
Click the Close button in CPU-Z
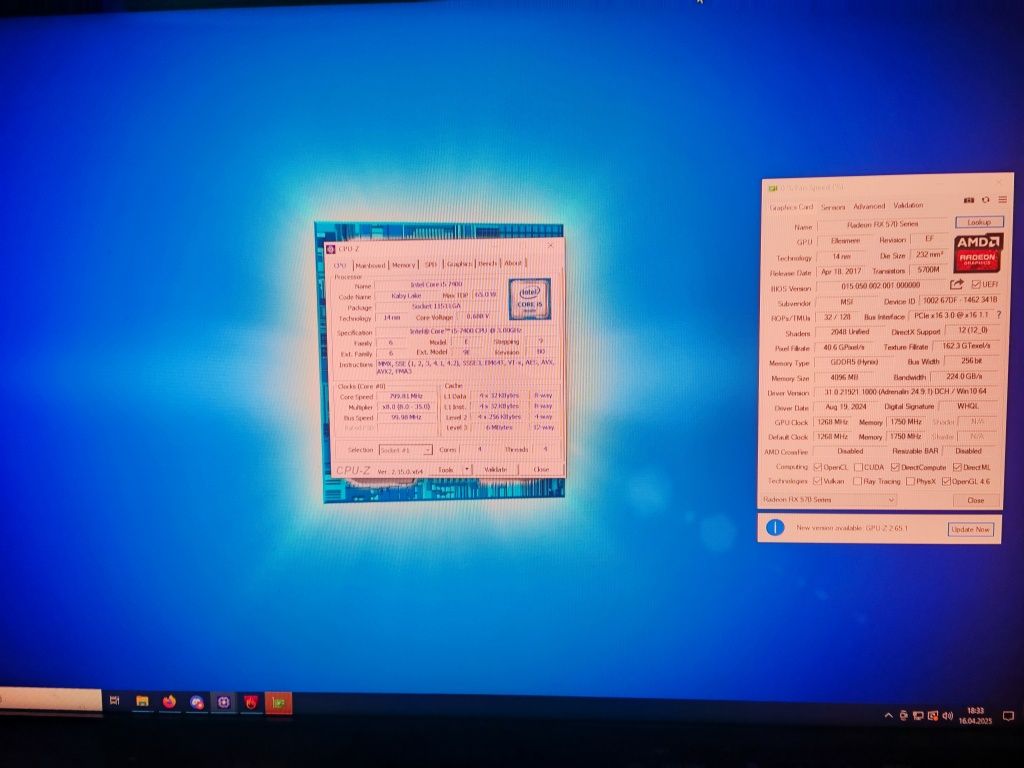pyautogui.click(x=541, y=470)
